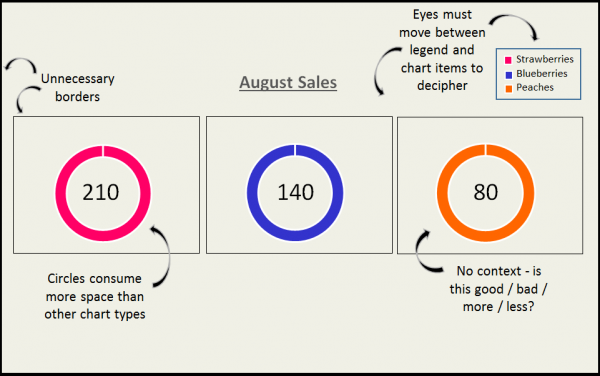Click the arrow beside the 'Circles consume' note
The image size is (600, 376).
[161, 256]
